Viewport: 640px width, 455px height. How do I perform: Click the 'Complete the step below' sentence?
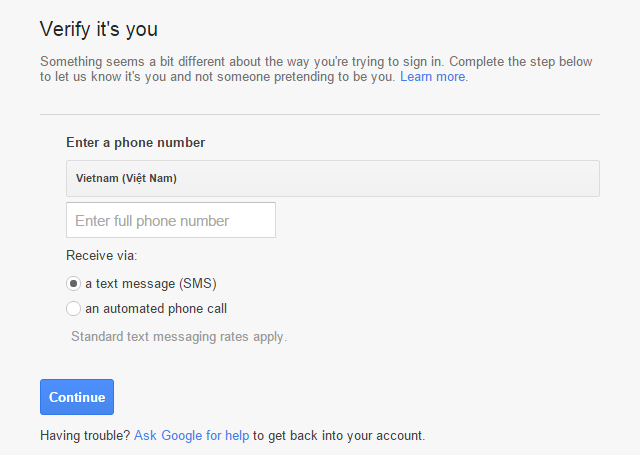pyautogui.click(x=520, y=62)
